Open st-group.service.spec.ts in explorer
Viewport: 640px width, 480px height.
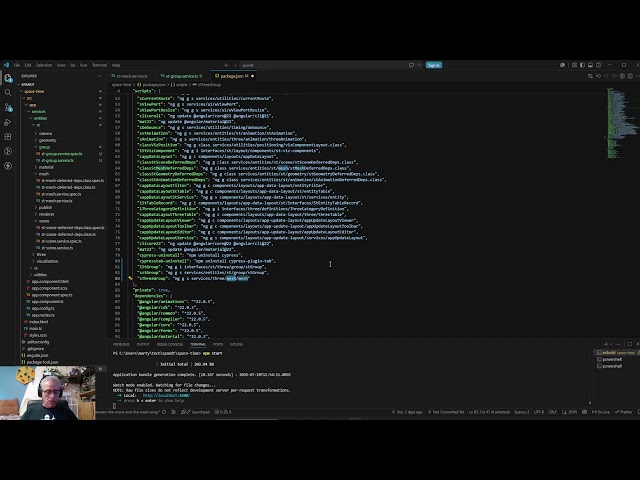click(x=61, y=154)
